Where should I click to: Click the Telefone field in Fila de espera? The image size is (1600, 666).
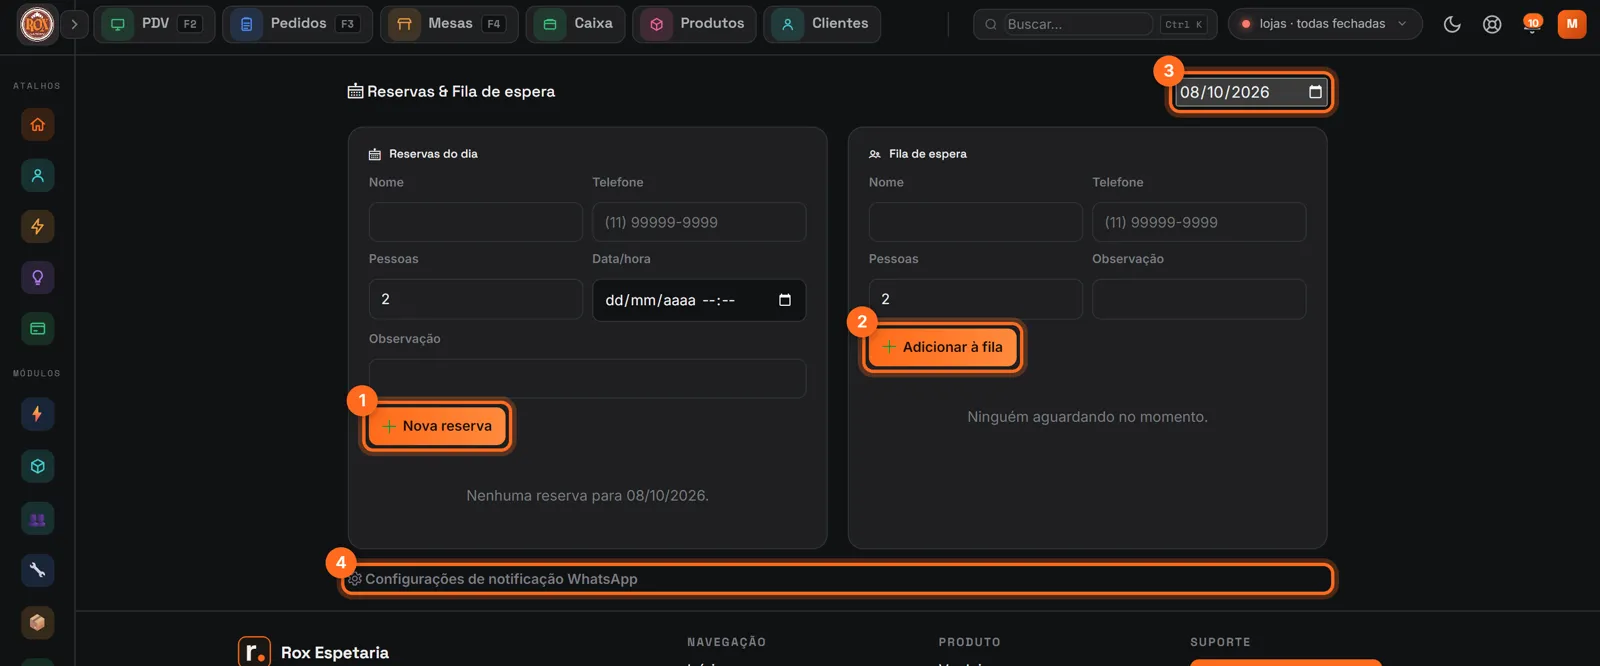(1199, 222)
